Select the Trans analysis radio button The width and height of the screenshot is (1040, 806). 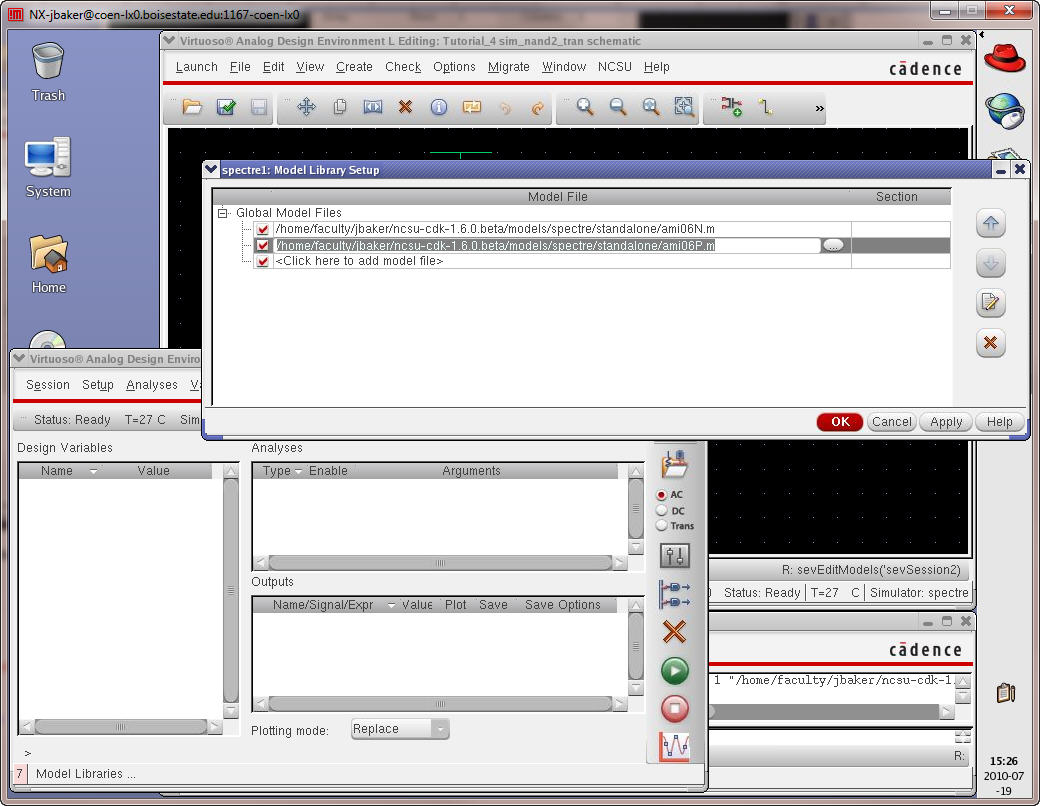tap(661, 526)
